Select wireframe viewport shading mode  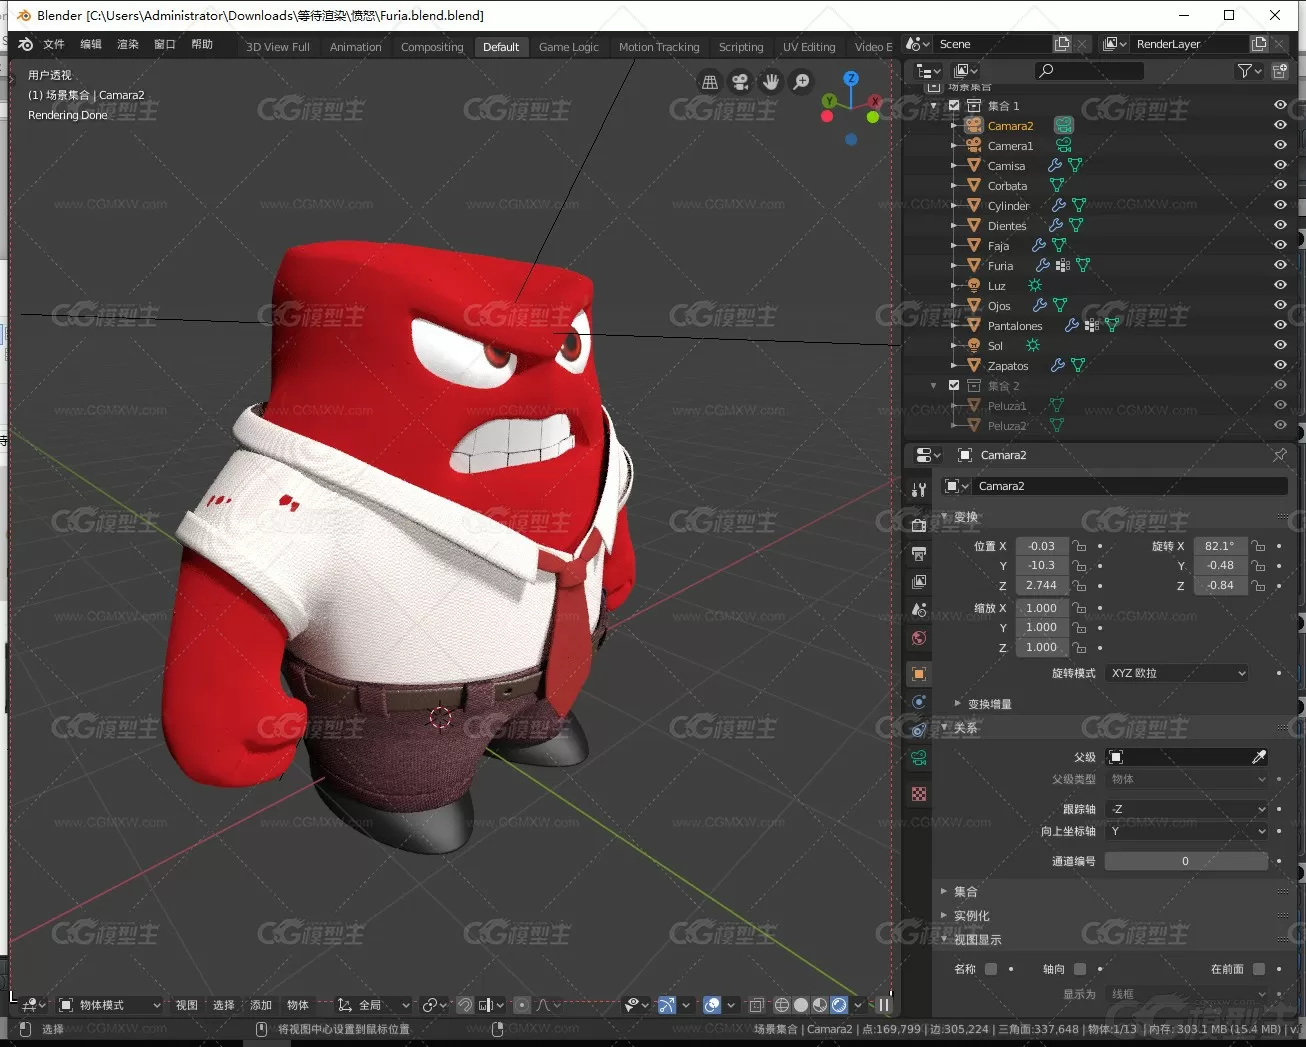(782, 1005)
